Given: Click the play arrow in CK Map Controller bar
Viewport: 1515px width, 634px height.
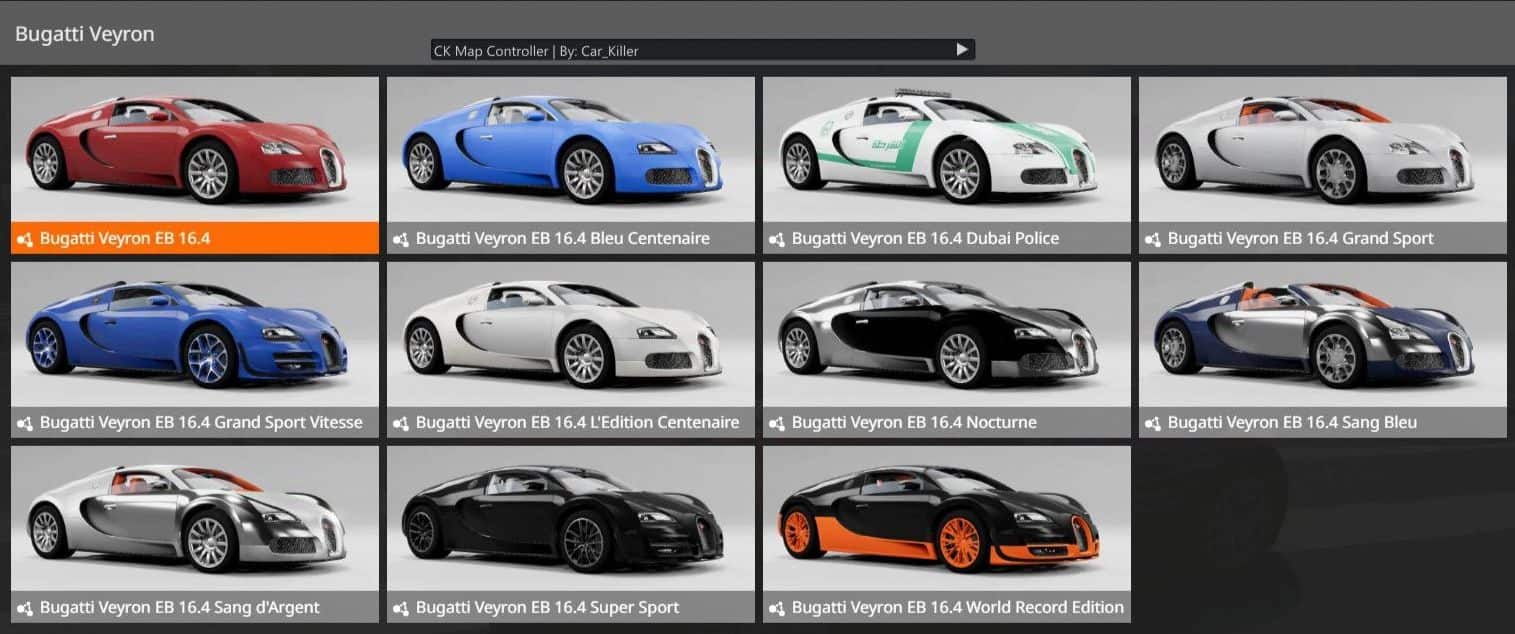Looking at the screenshot, I should [961, 49].
